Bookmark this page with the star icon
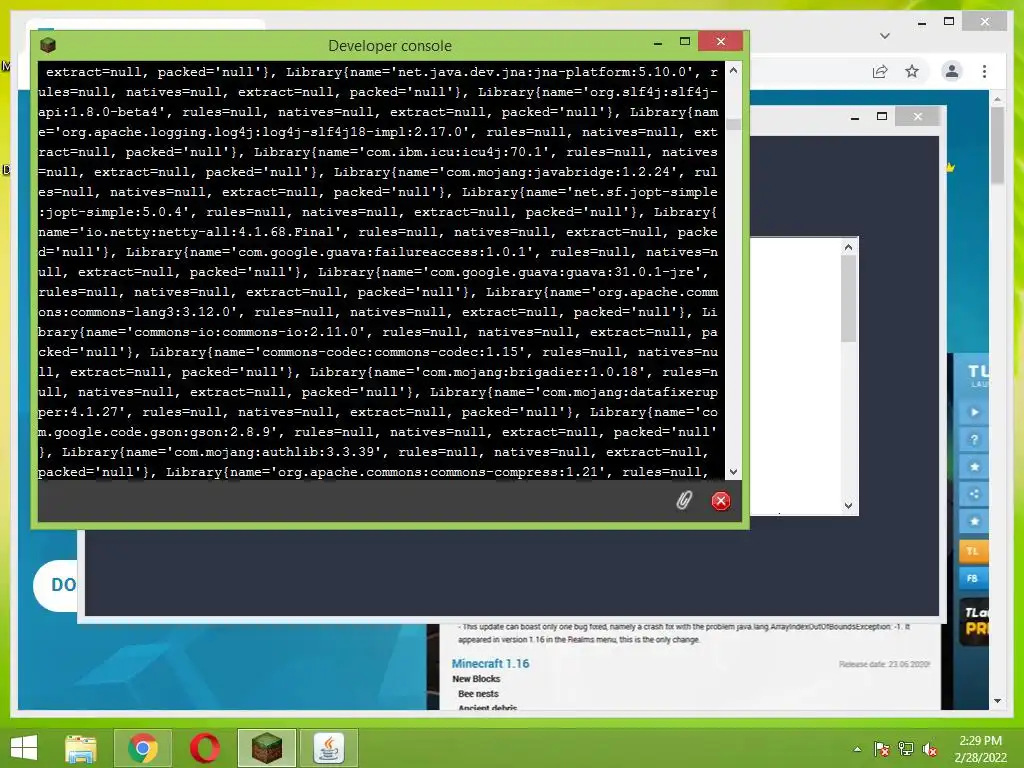 pos(912,71)
